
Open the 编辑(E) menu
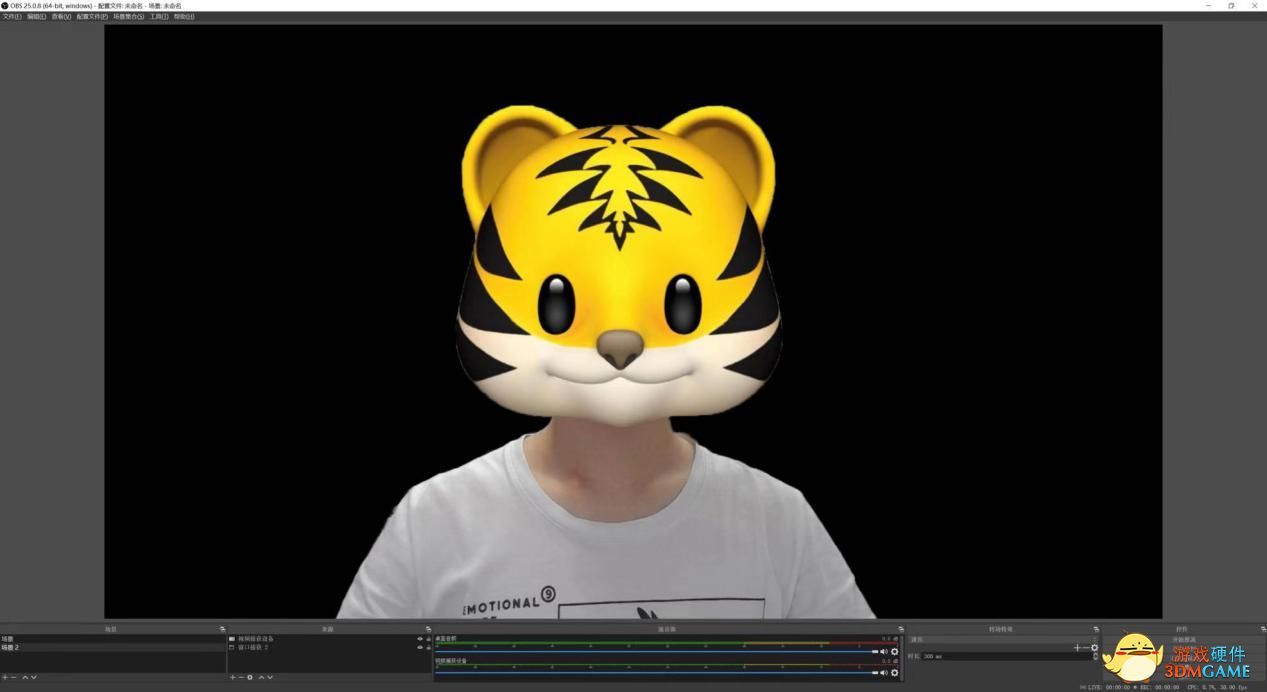tap(36, 17)
